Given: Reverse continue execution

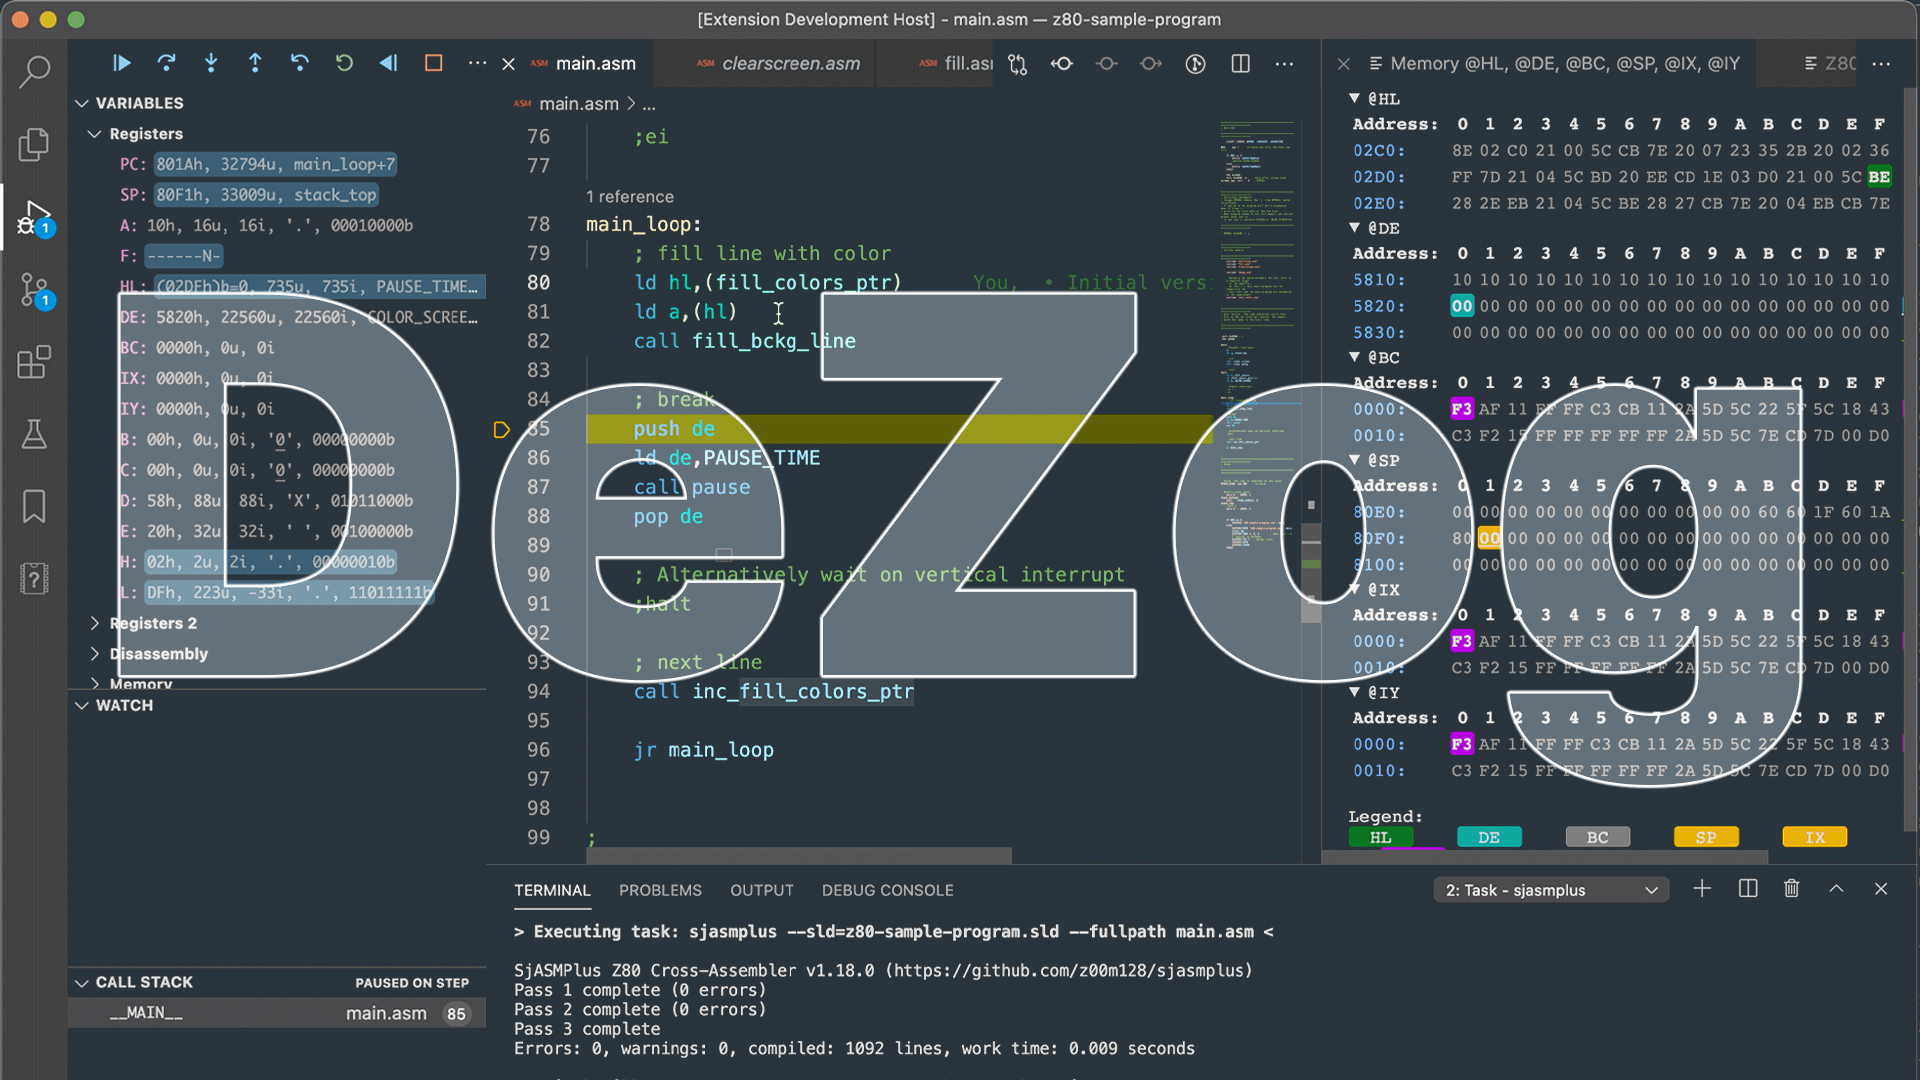Looking at the screenshot, I should click(x=388, y=63).
